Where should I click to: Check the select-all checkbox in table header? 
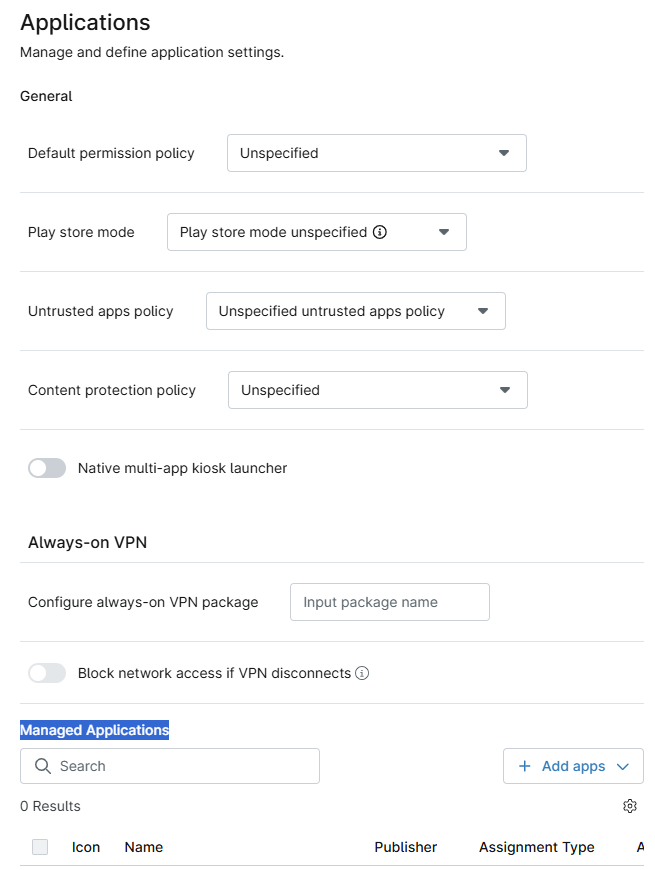click(x=40, y=847)
